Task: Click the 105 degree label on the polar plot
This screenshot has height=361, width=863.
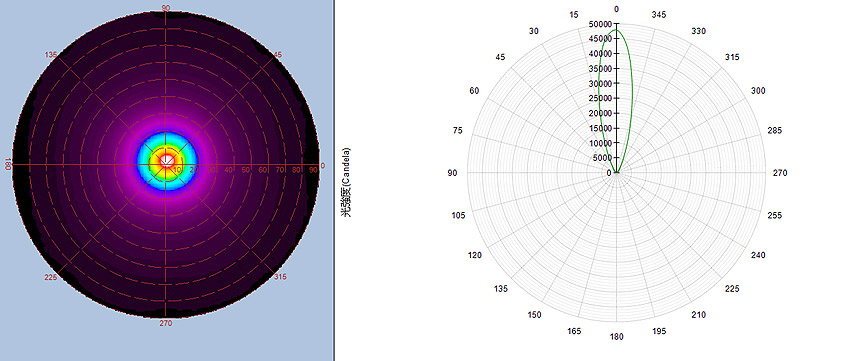Action: pyautogui.click(x=458, y=215)
